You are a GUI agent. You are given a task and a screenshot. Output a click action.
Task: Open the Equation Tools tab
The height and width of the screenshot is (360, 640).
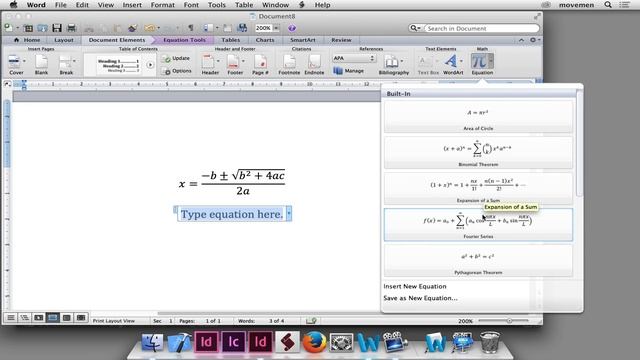pyautogui.click(x=184, y=40)
